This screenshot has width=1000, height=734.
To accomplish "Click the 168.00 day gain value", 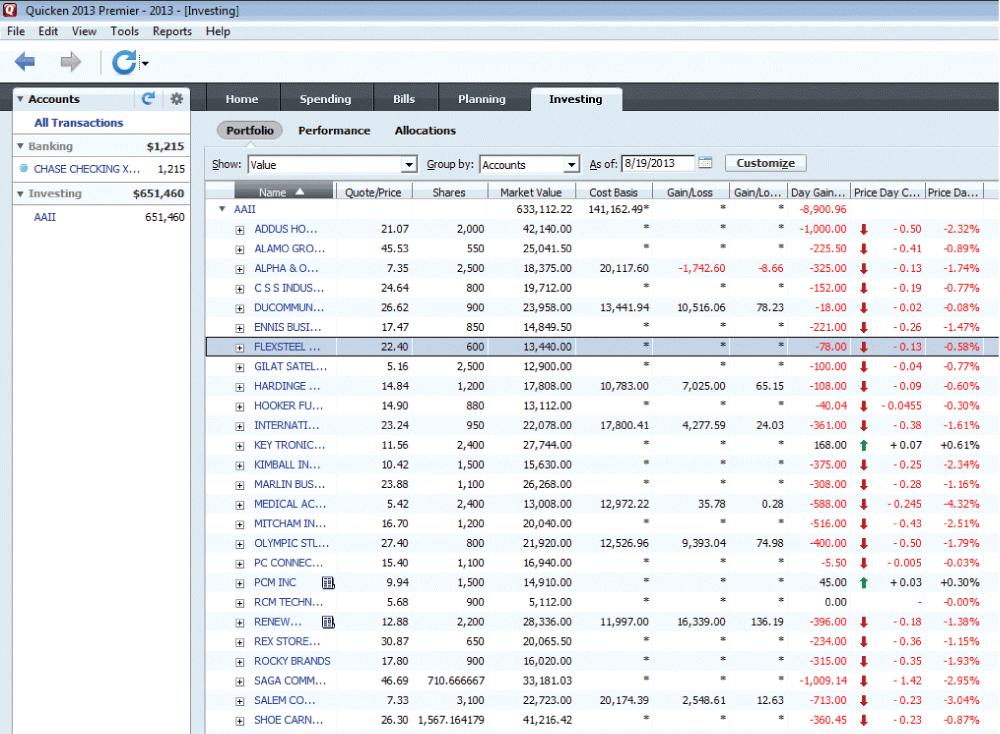I will [830, 445].
